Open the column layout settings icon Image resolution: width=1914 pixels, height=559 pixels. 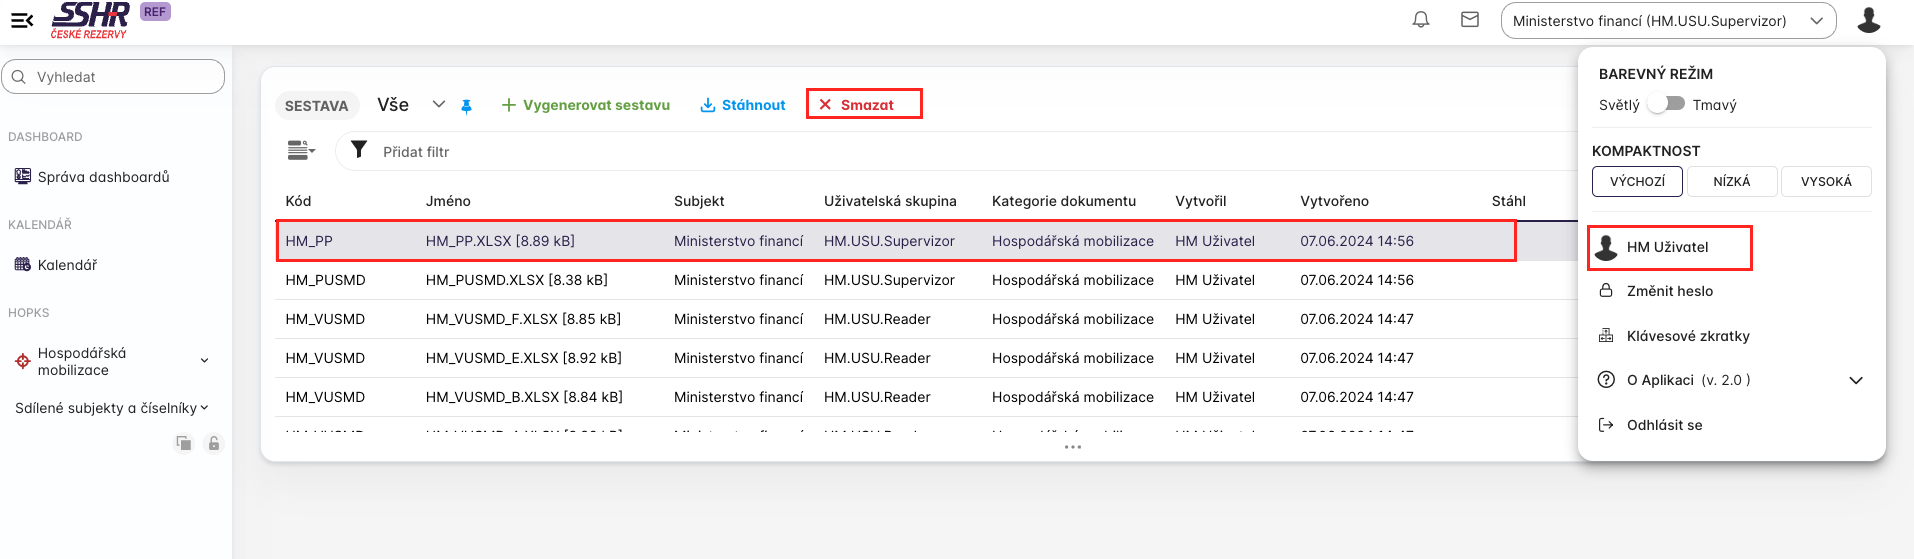301,151
